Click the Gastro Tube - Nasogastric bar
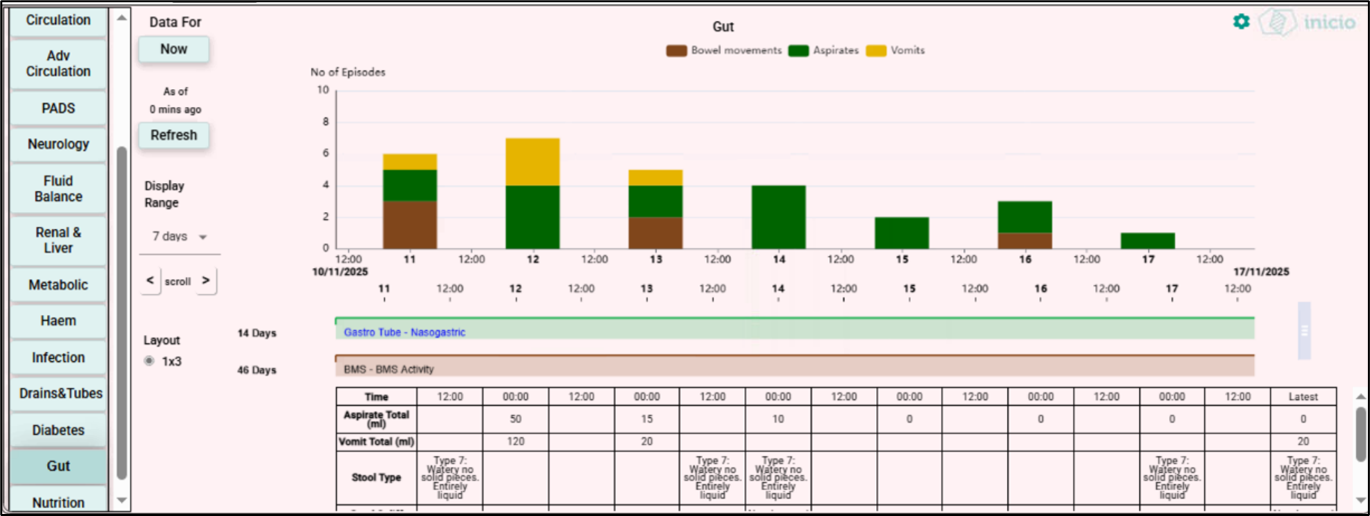The width and height of the screenshot is (1370, 516). click(x=794, y=331)
